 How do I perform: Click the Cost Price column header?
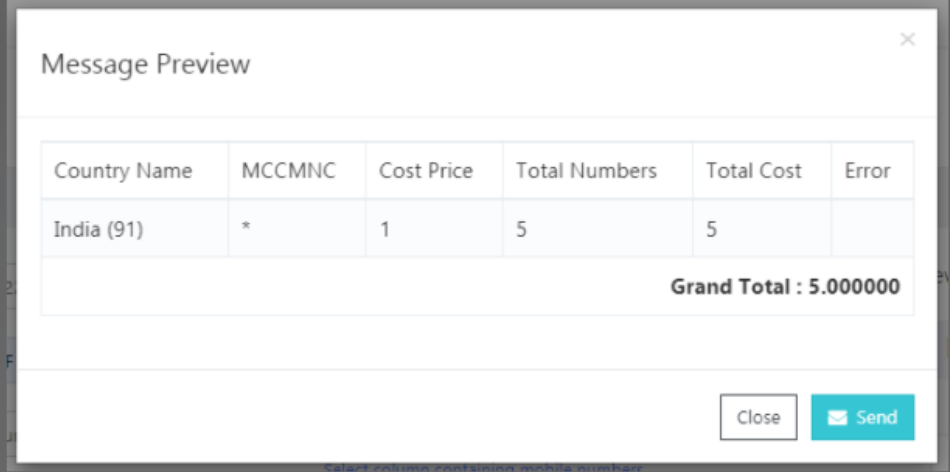pos(426,171)
